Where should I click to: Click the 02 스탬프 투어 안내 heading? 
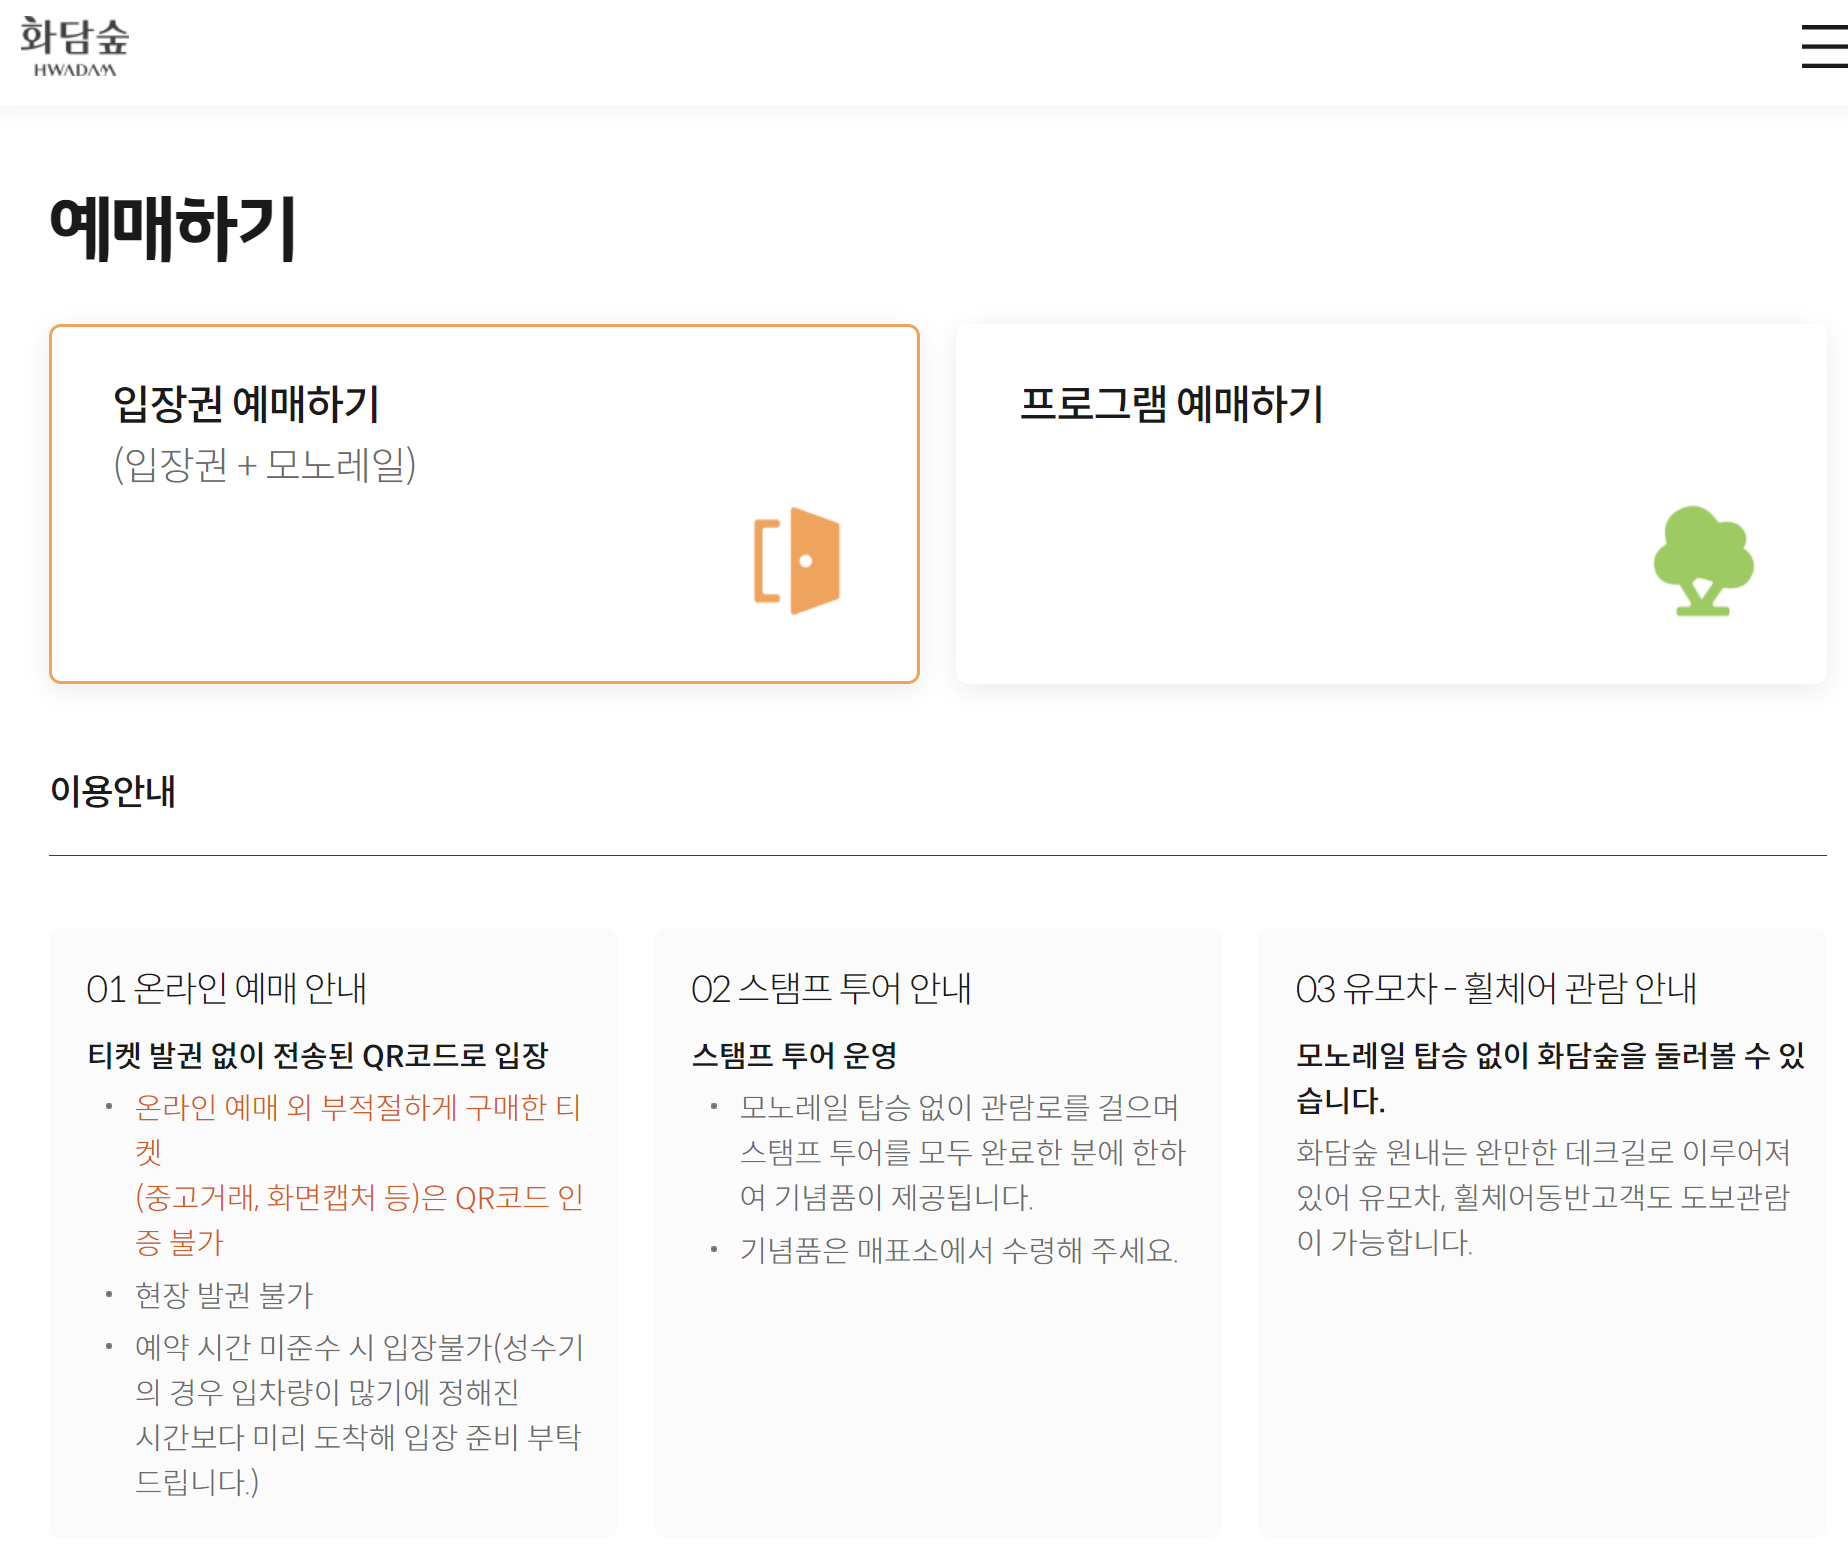click(x=832, y=989)
